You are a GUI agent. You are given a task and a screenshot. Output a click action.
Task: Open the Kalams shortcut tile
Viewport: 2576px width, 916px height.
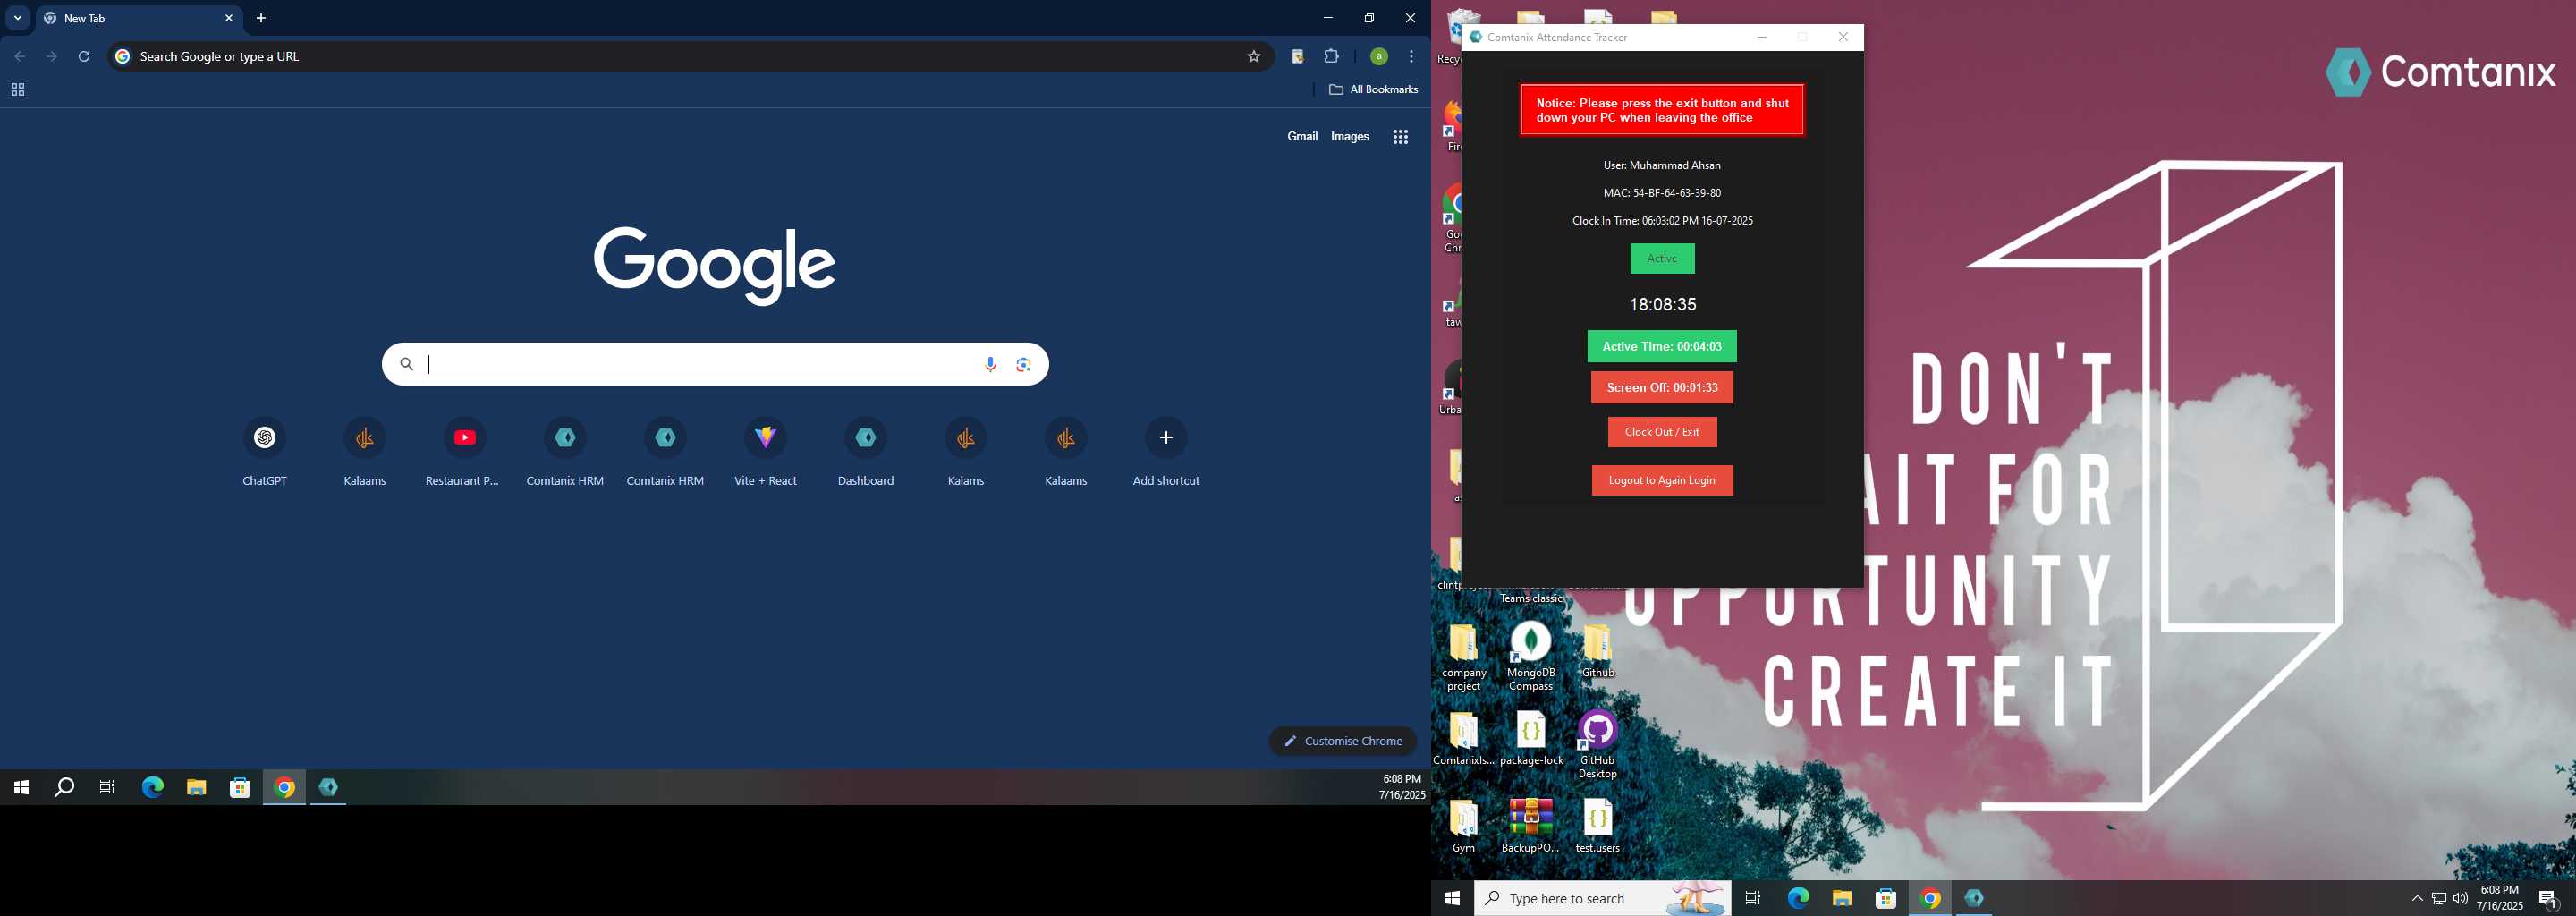(965, 451)
